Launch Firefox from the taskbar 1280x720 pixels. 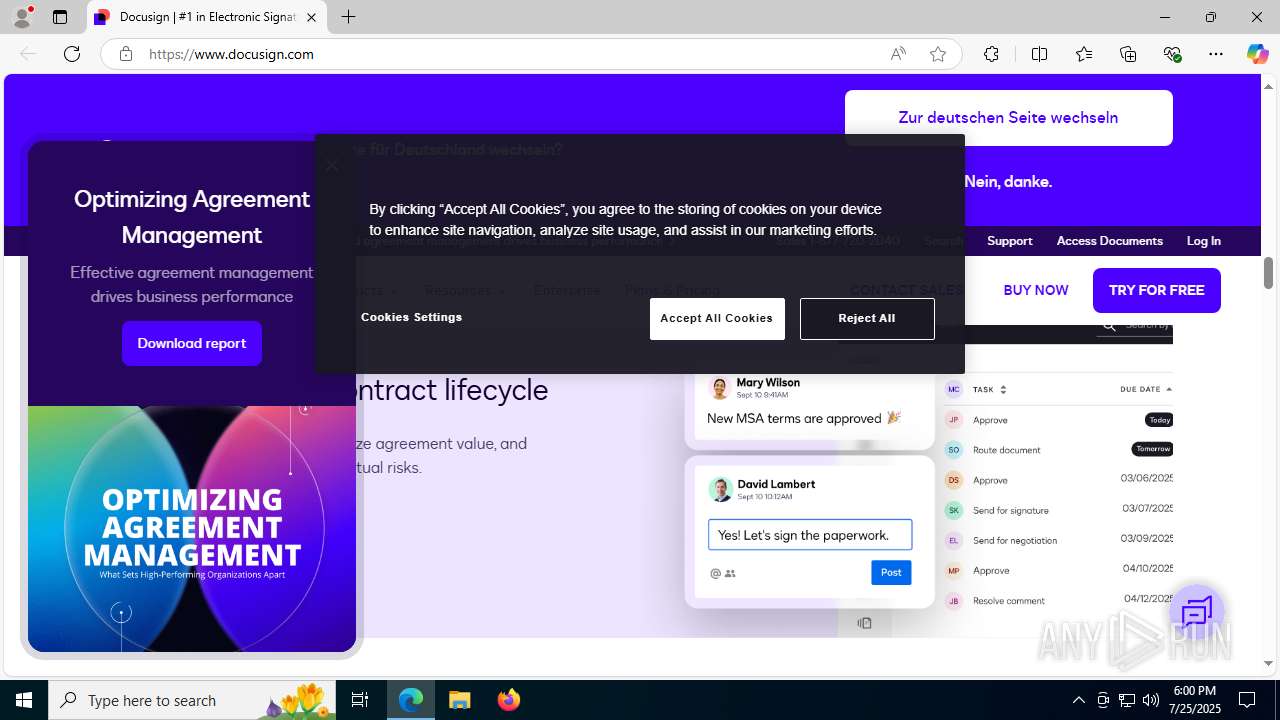coord(509,700)
